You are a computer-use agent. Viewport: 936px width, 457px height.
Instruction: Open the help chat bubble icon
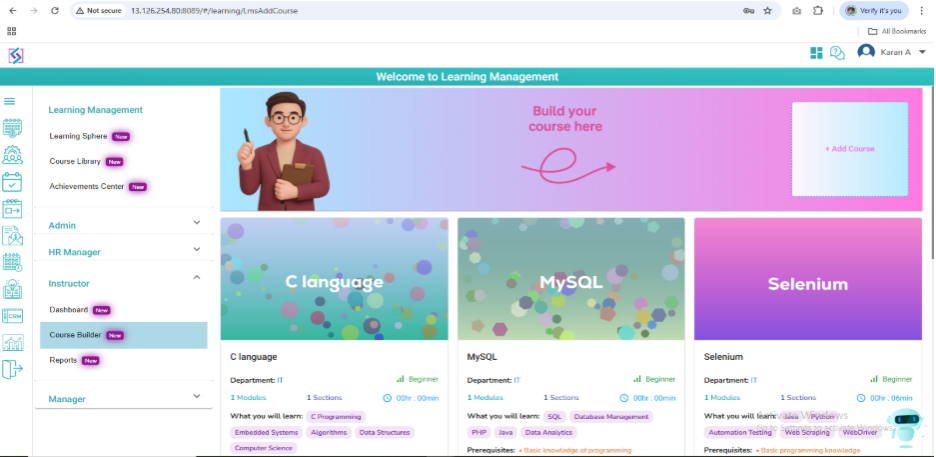point(838,53)
